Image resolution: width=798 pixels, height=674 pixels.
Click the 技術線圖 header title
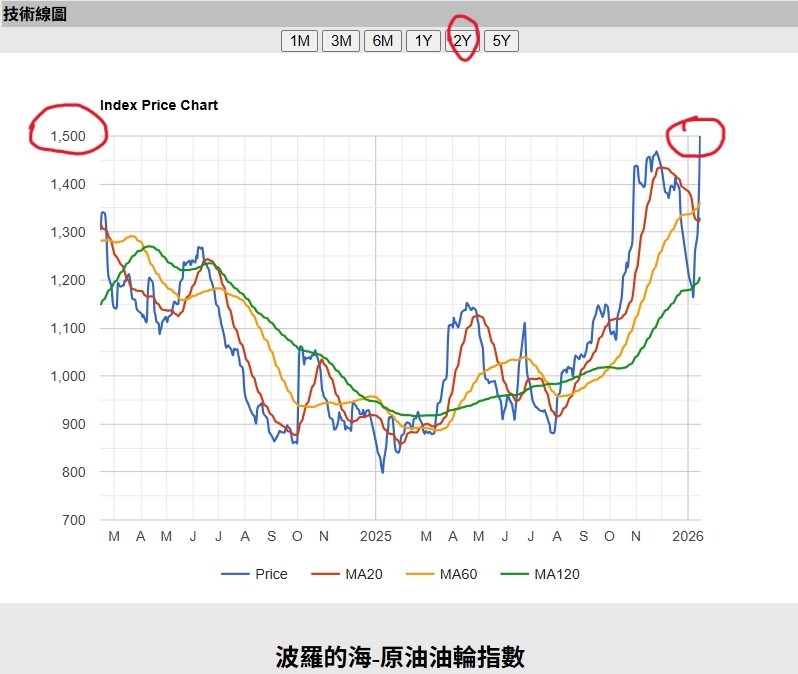tap(35, 14)
